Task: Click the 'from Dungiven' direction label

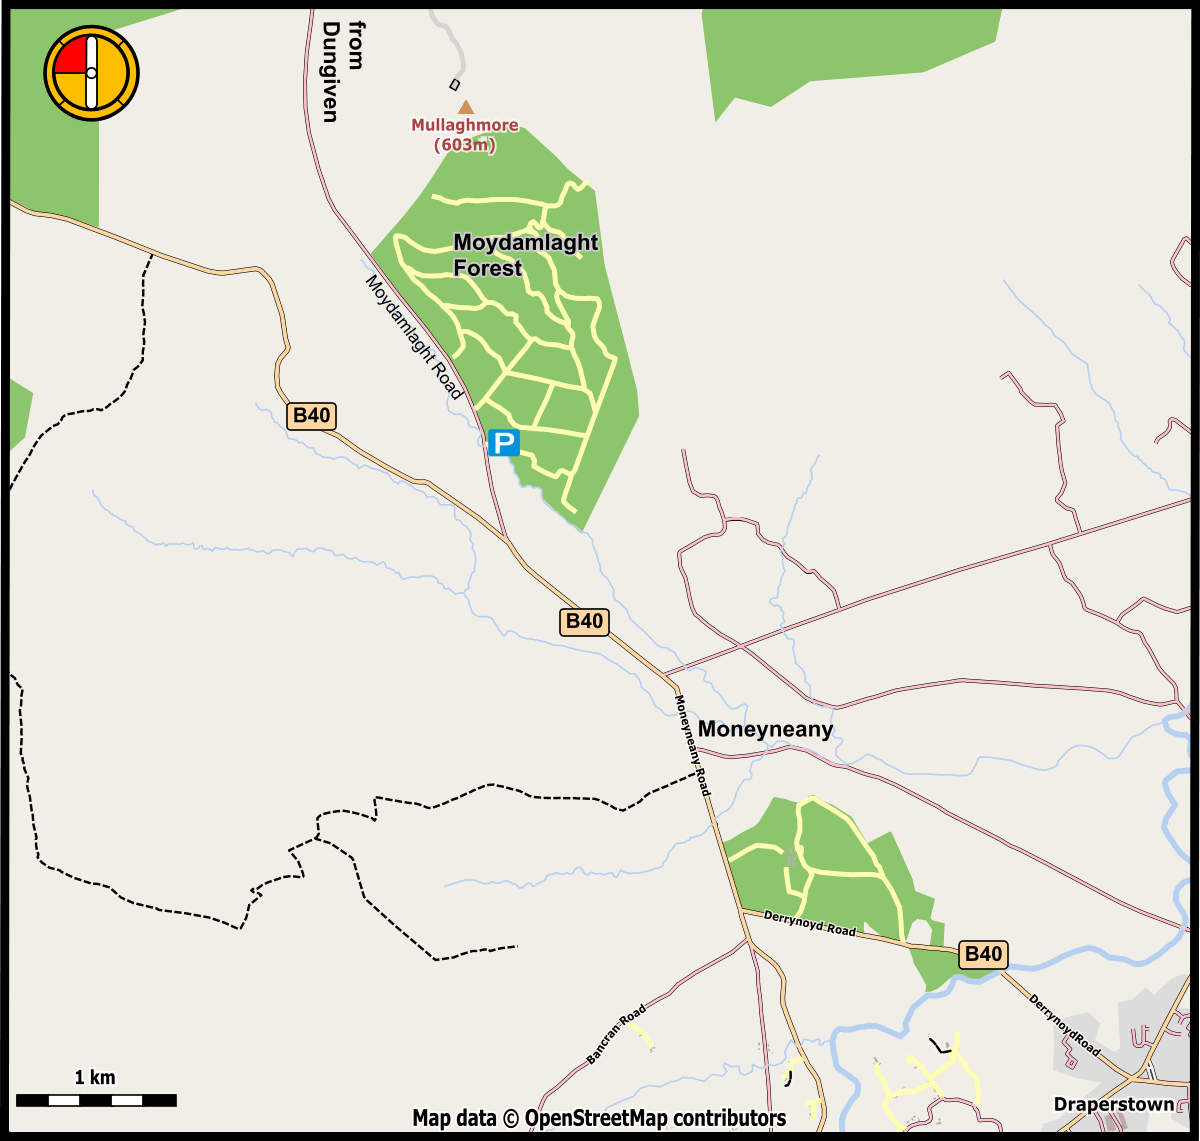Action: click(x=341, y=72)
